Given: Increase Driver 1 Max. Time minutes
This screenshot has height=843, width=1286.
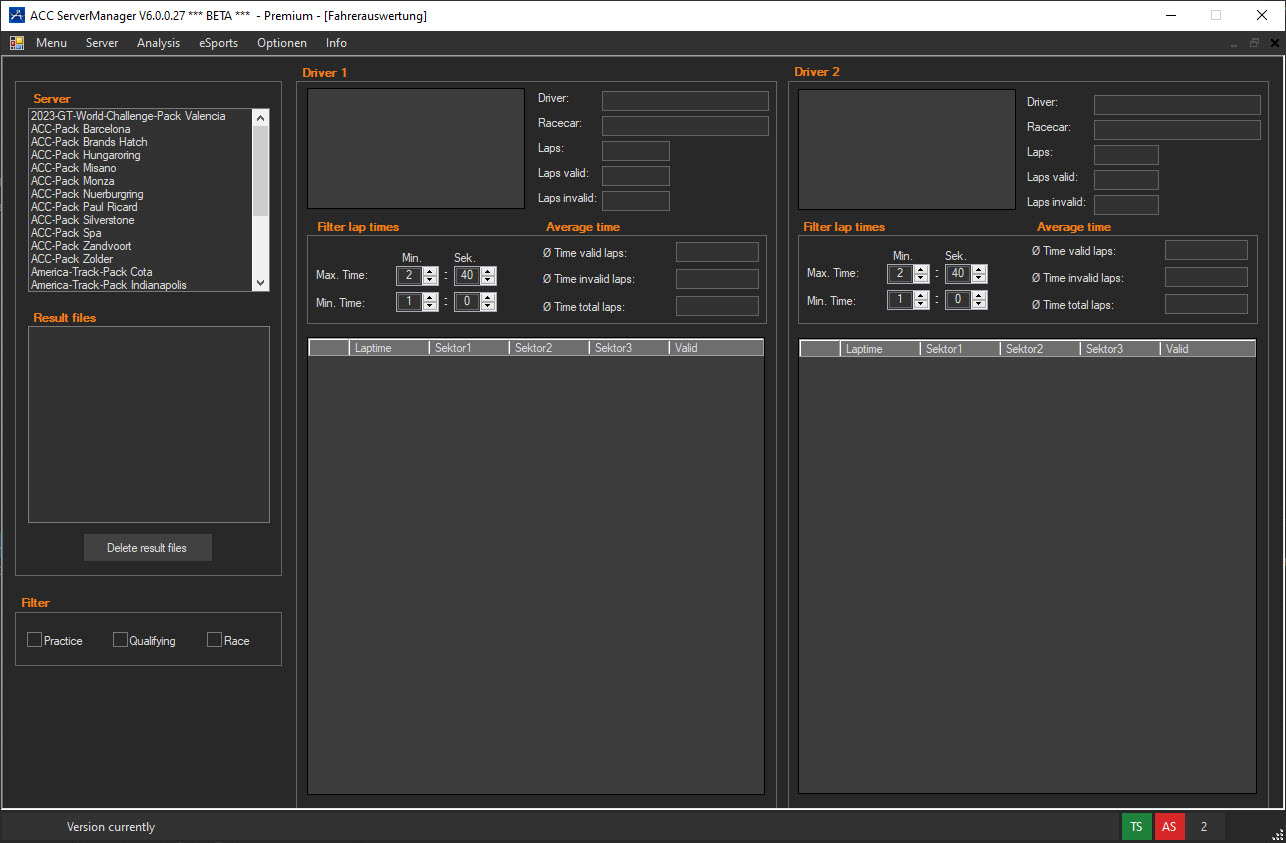Looking at the screenshot, I should [x=430, y=271].
